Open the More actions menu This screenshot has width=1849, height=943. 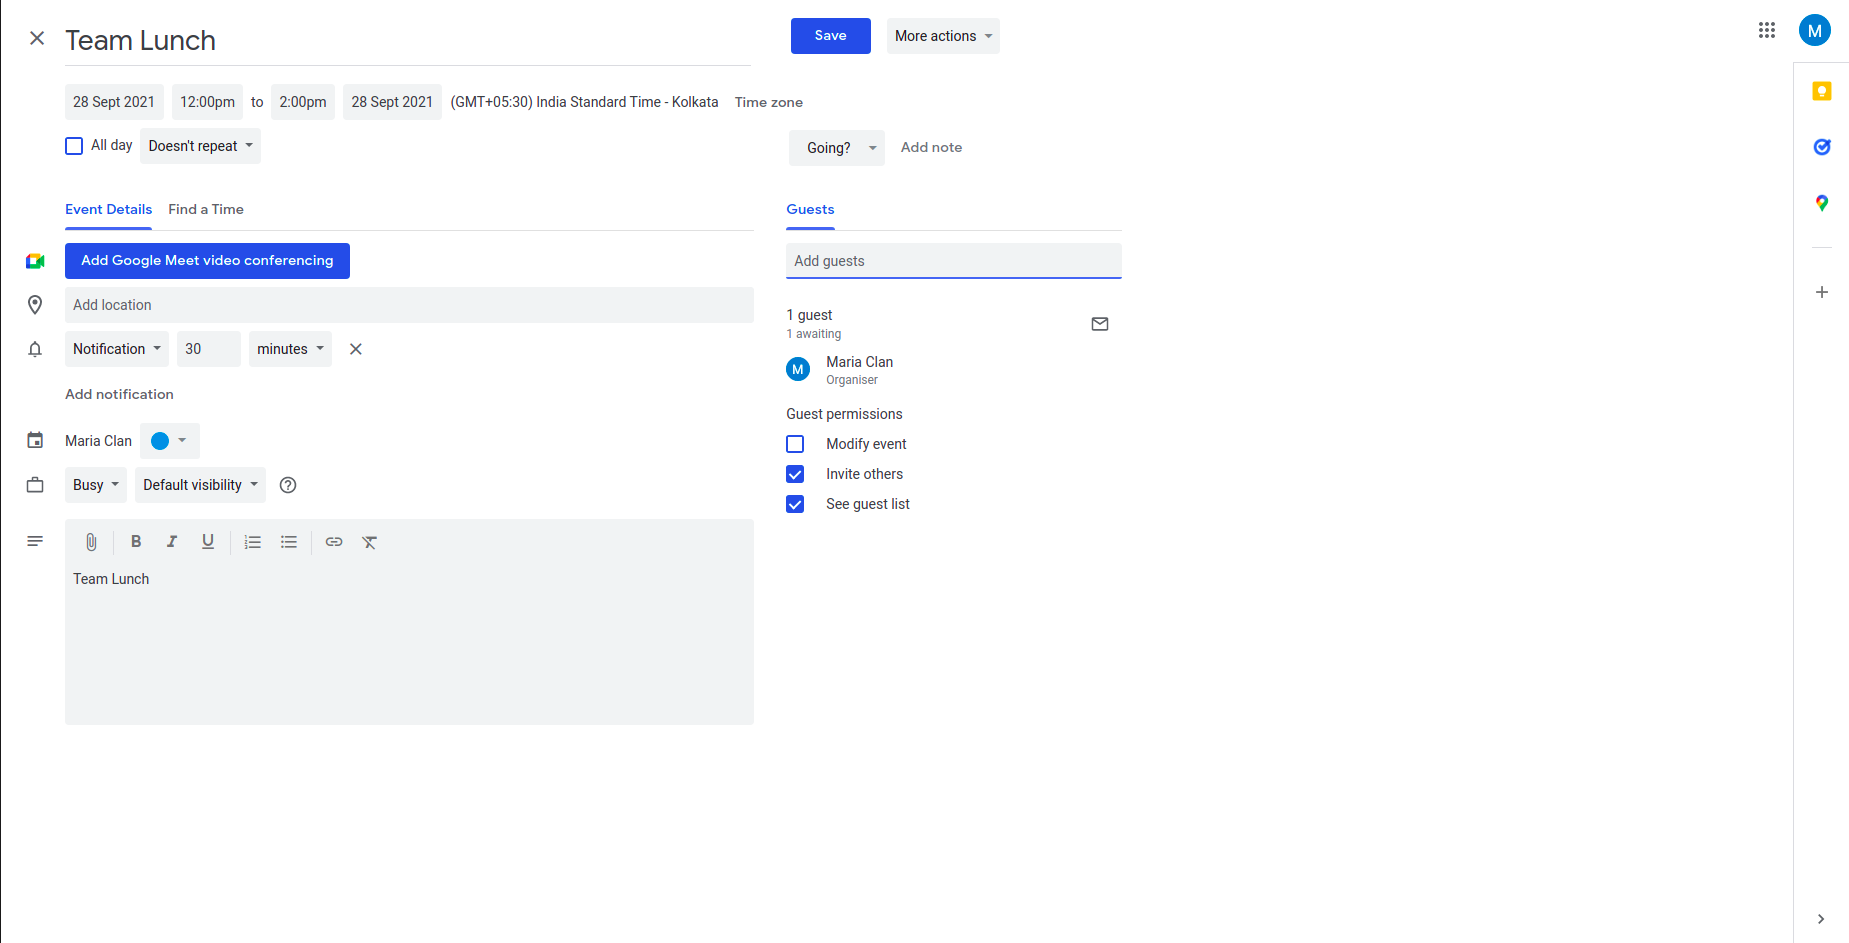coord(941,35)
